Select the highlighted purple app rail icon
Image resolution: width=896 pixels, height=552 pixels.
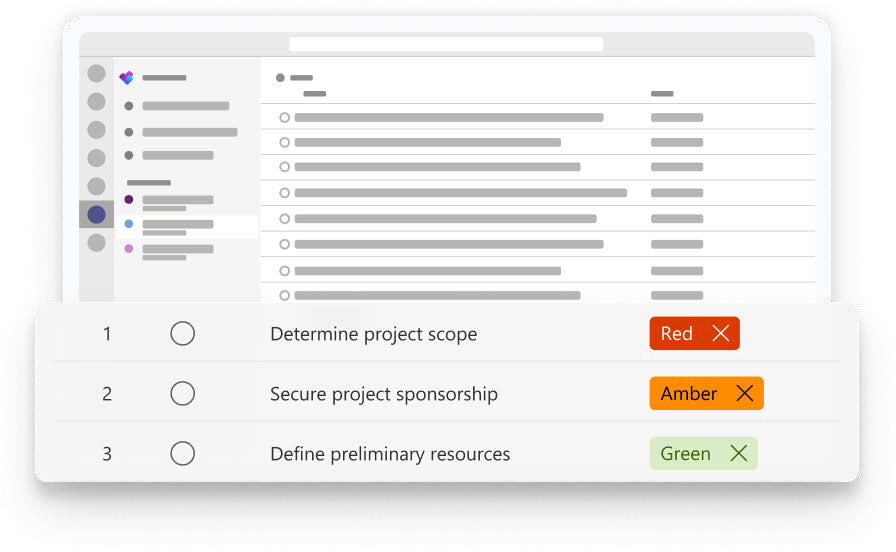(x=96, y=214)
